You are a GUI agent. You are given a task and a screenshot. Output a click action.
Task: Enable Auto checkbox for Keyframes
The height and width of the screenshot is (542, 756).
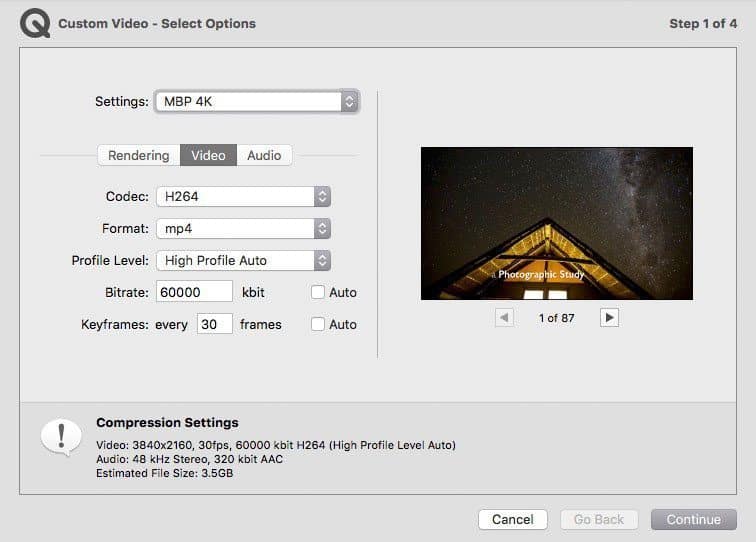coord(318,325)
